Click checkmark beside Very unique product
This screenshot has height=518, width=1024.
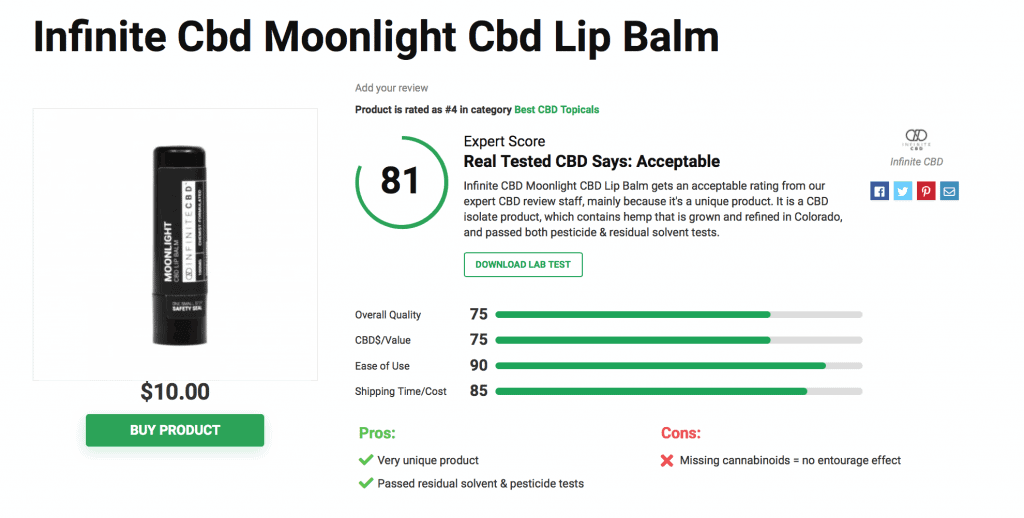(366, 460)
